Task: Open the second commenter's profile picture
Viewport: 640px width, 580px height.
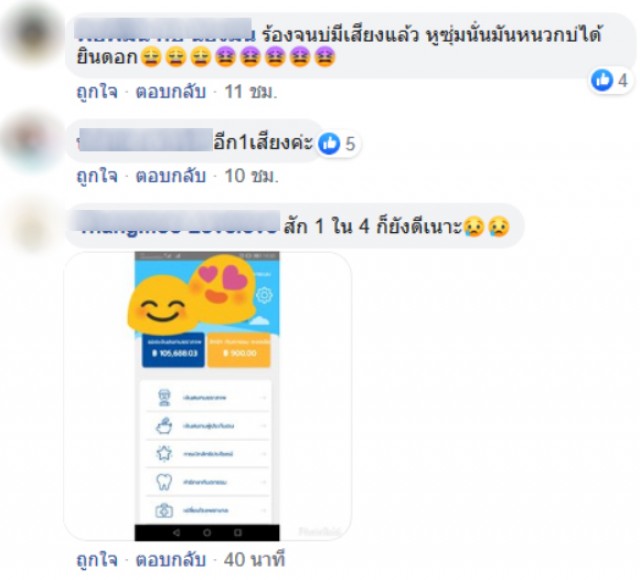Action: click(x=32, y=143)
